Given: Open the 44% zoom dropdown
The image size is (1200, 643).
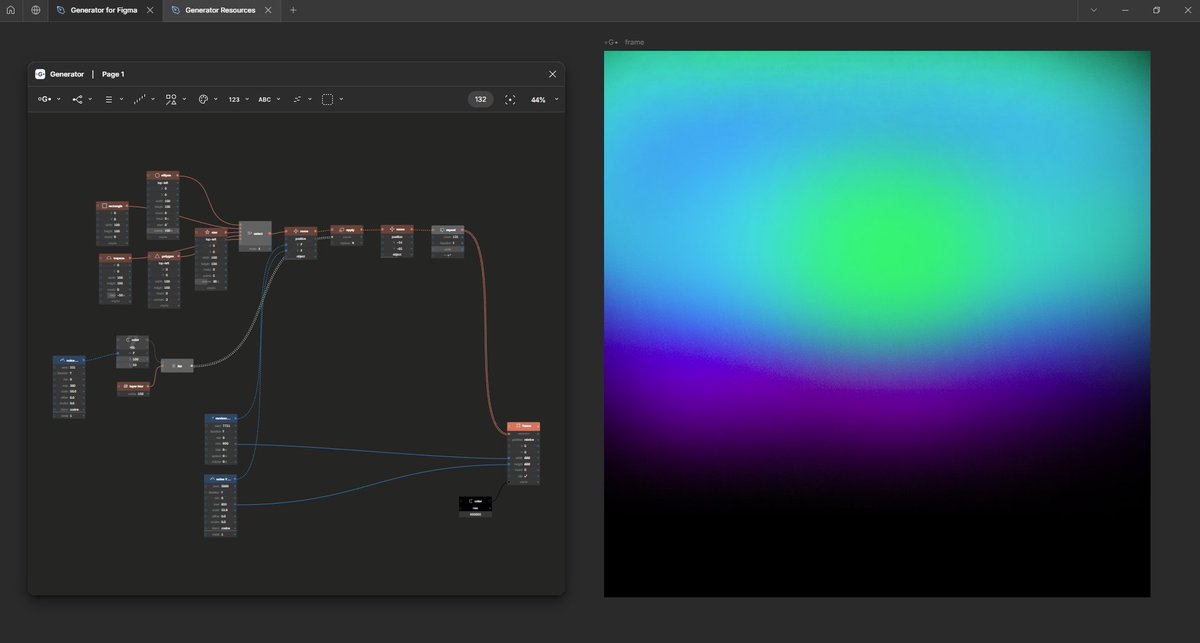Looking at the screenshot, I should (x=544, y=100).
